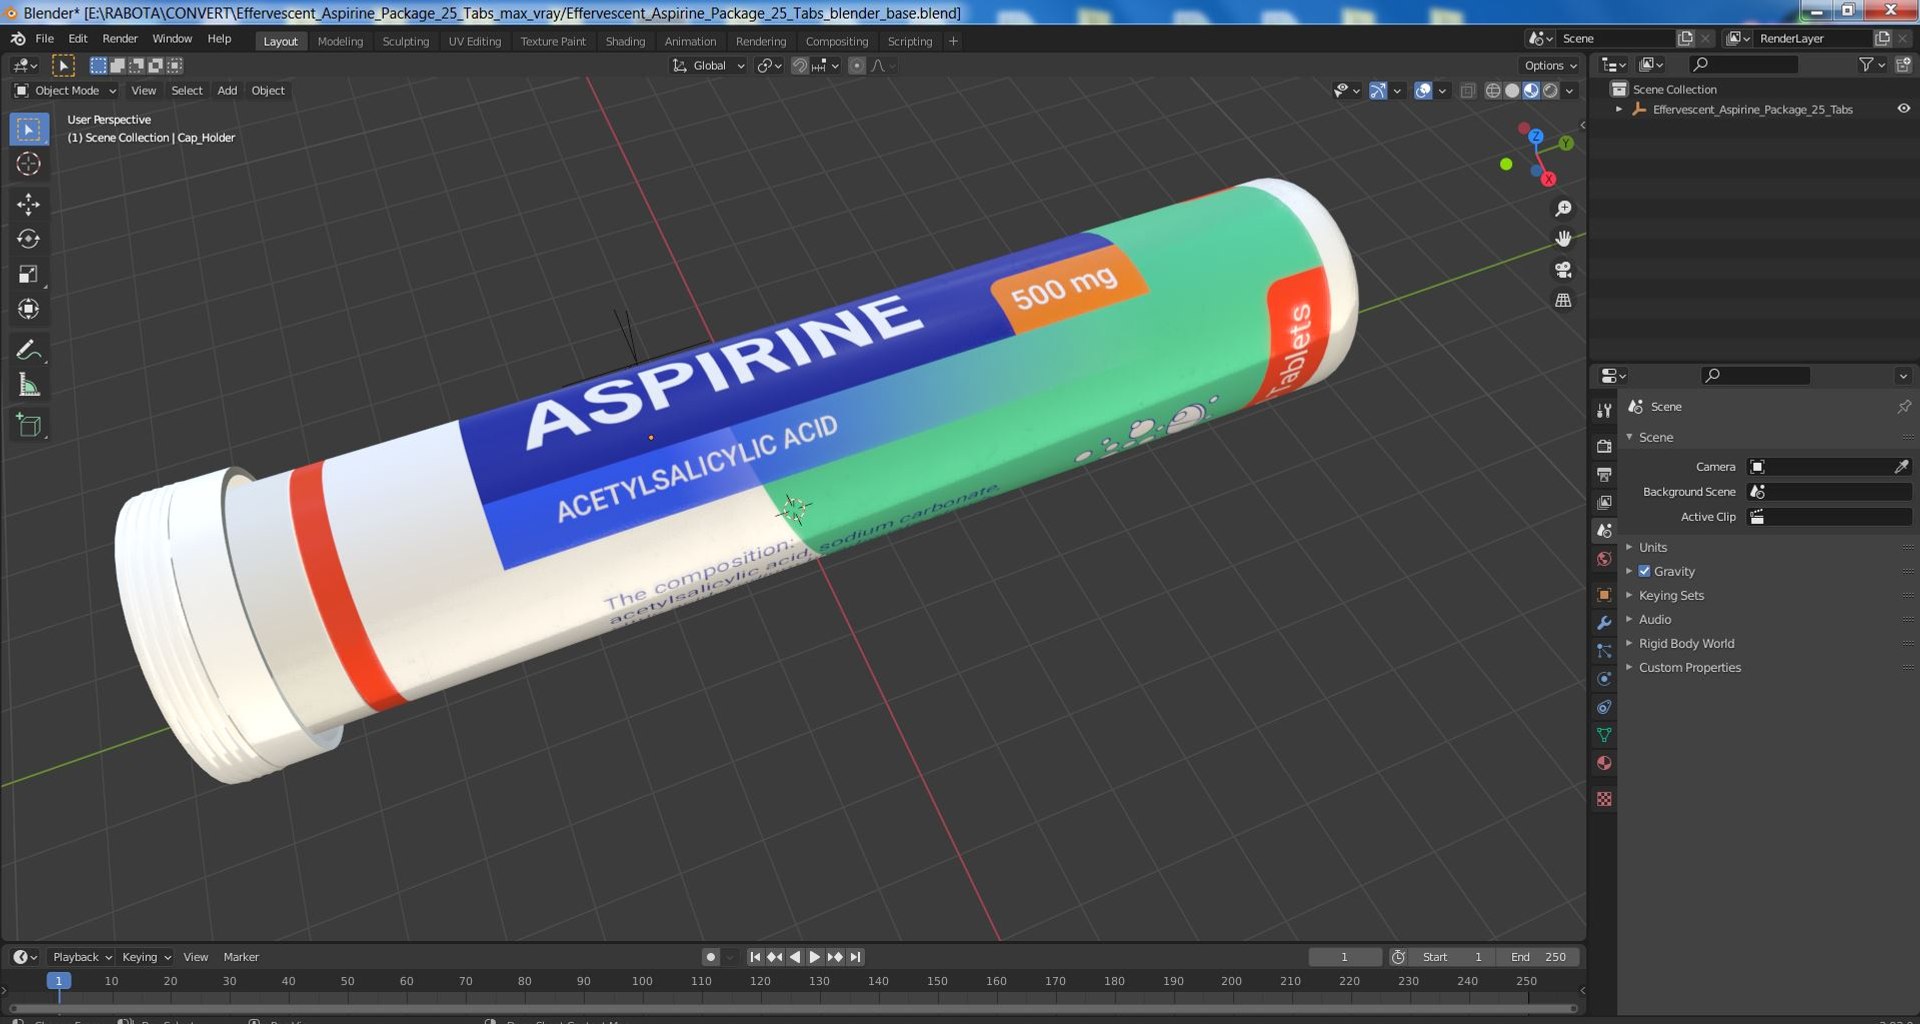Expand the Units panel
This screenshot has height=1024, width=1920.
pyautogui.click(x=1652, y=547)
